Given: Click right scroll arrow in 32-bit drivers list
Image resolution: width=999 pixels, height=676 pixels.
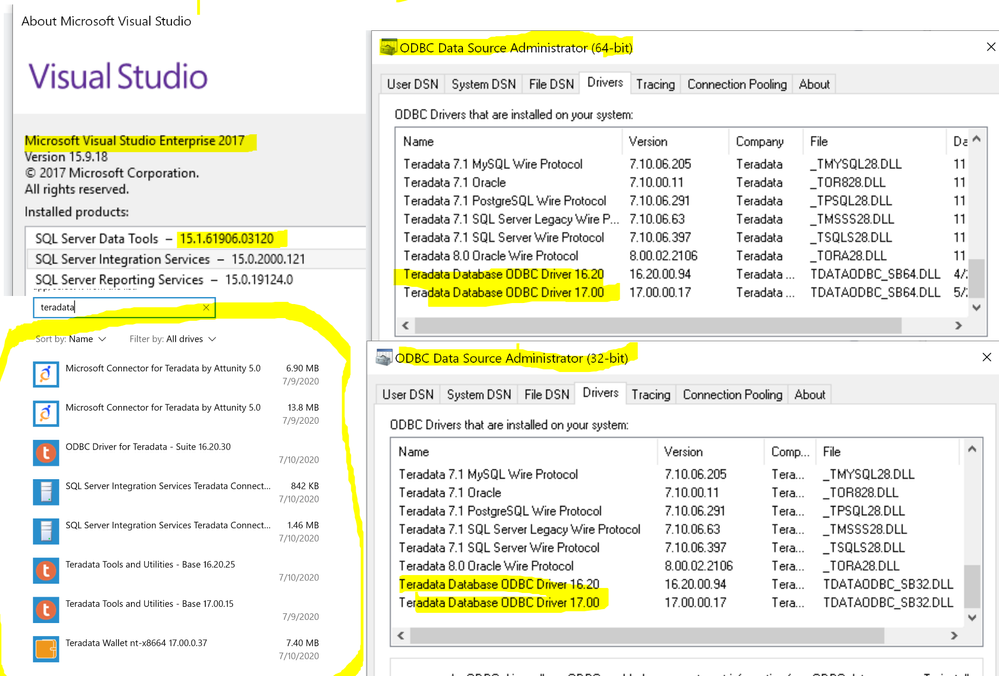Looking at the screenshot, I should (953, 635).
